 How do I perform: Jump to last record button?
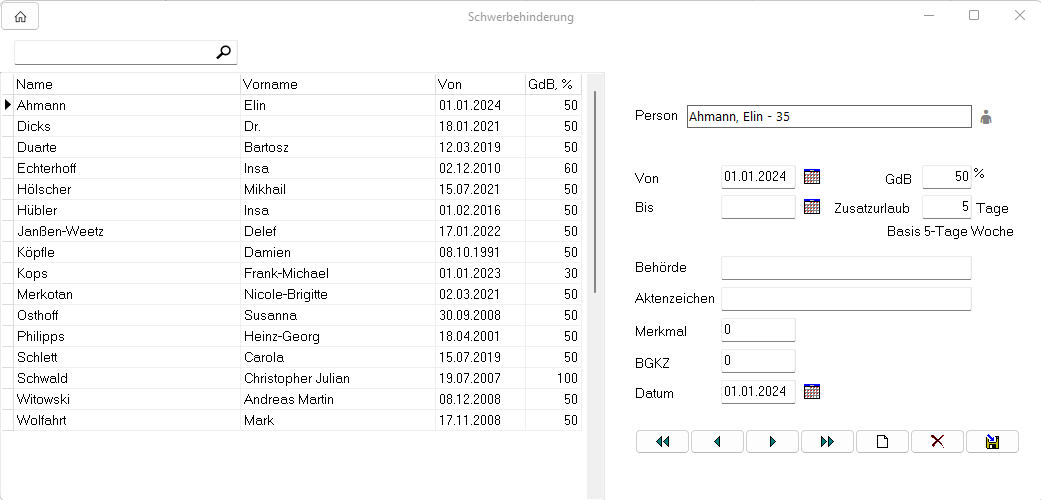click(827, 442)
